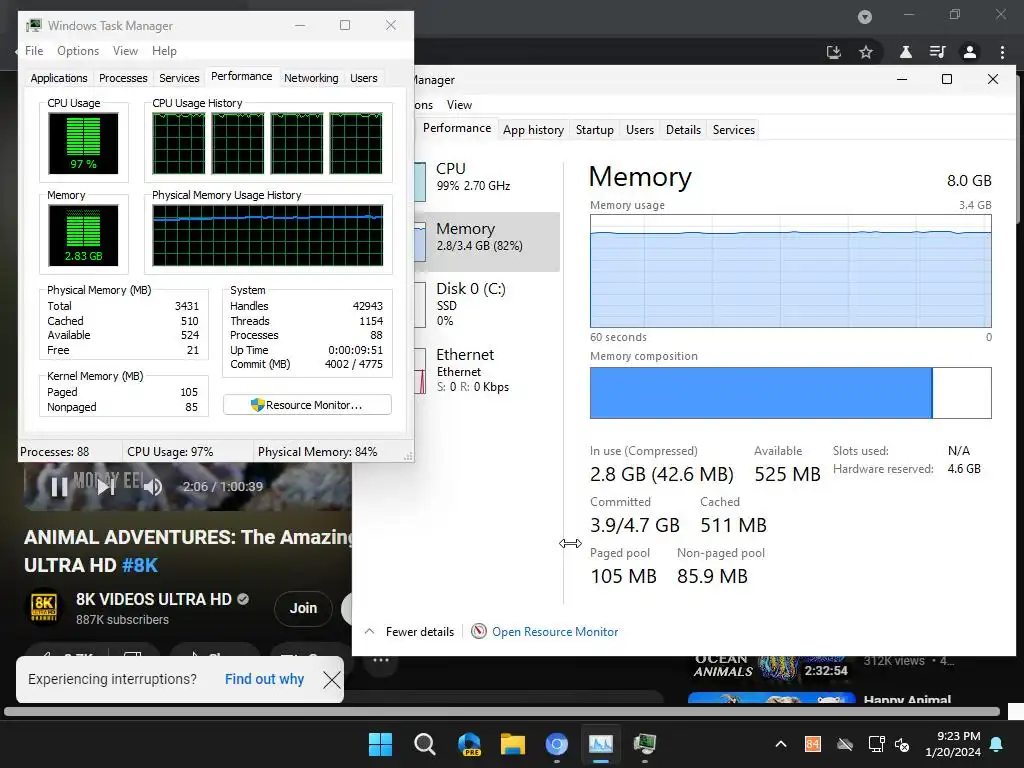The width and height of the screenshot is (1024, 768).
Task: Click the tab search dropdown arrow
Action: 865,17
